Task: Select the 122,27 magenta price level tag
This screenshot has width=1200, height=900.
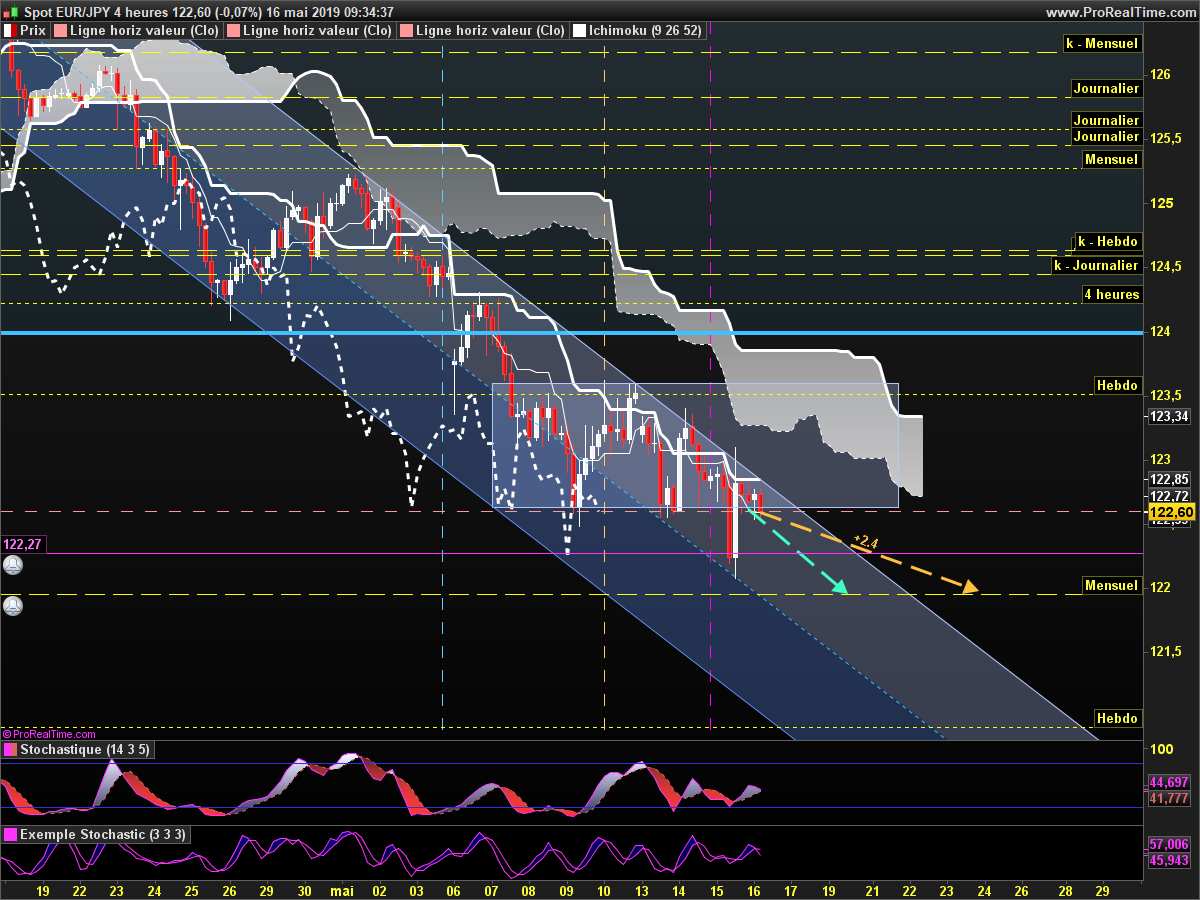Action: [22, 544]
